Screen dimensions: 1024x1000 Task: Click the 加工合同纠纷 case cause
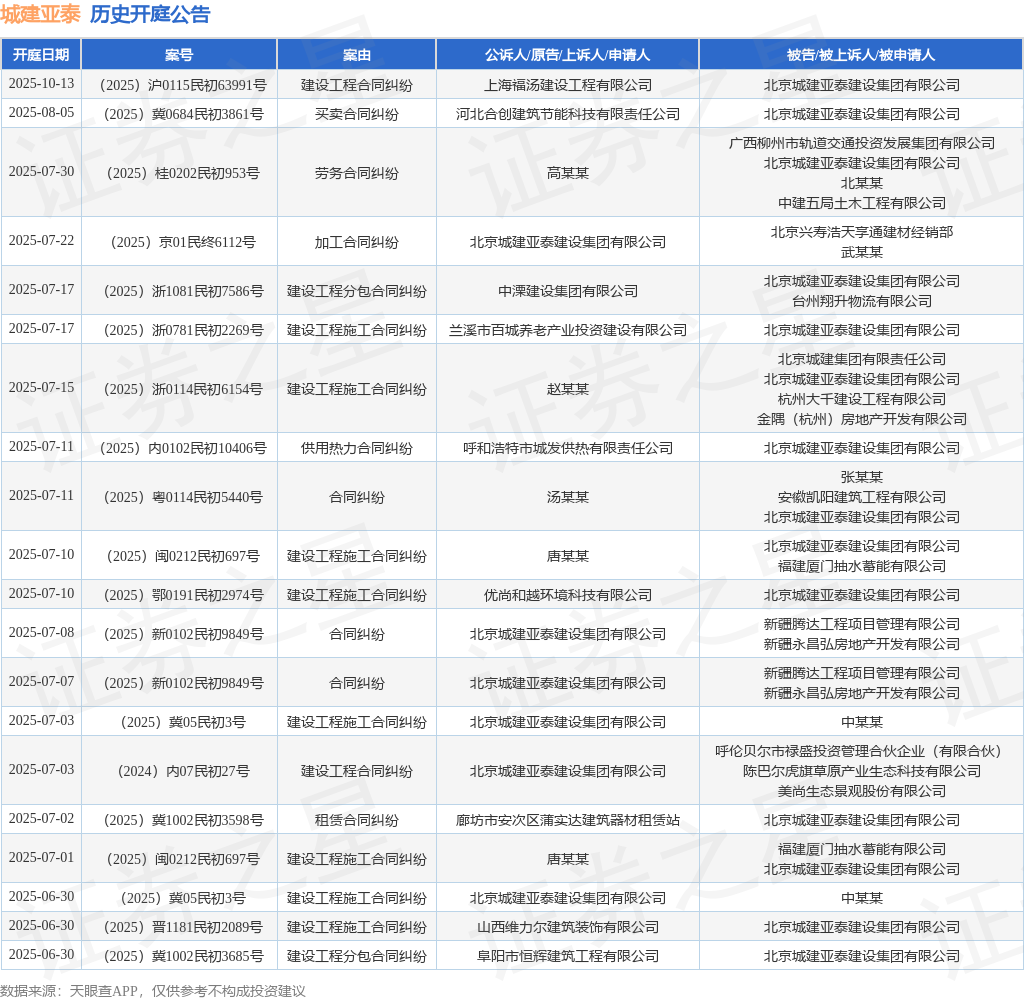click(357, 242)
